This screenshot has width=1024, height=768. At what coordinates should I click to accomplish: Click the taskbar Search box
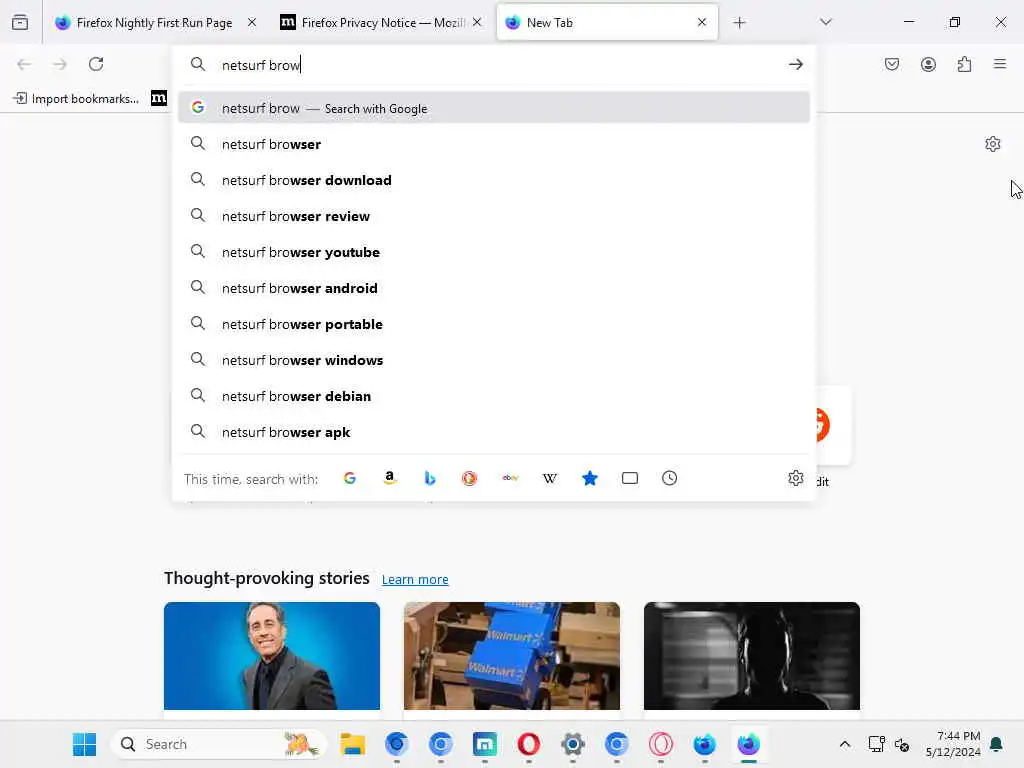coord(219,744)
